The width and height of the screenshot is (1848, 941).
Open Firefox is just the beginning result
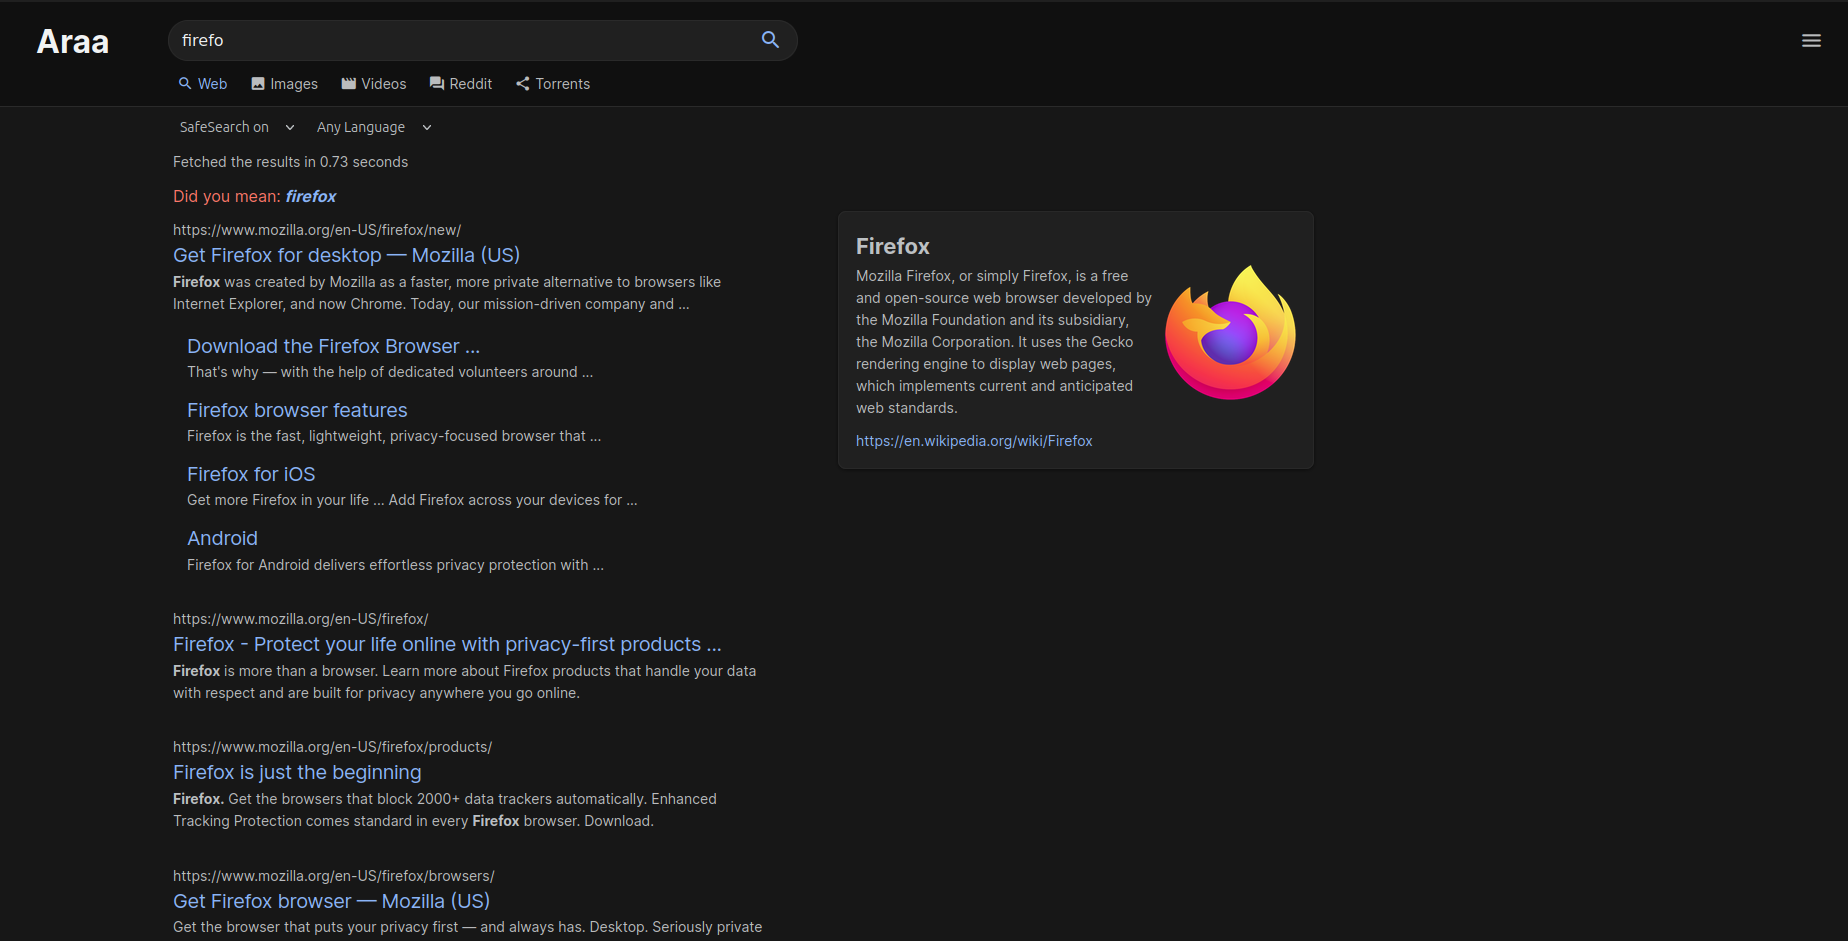click(x=297, y=772)
